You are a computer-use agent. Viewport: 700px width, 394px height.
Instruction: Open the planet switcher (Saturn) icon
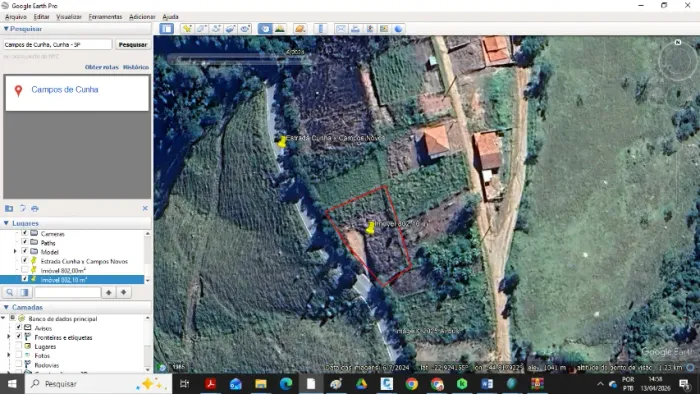(x=300, y=29)
